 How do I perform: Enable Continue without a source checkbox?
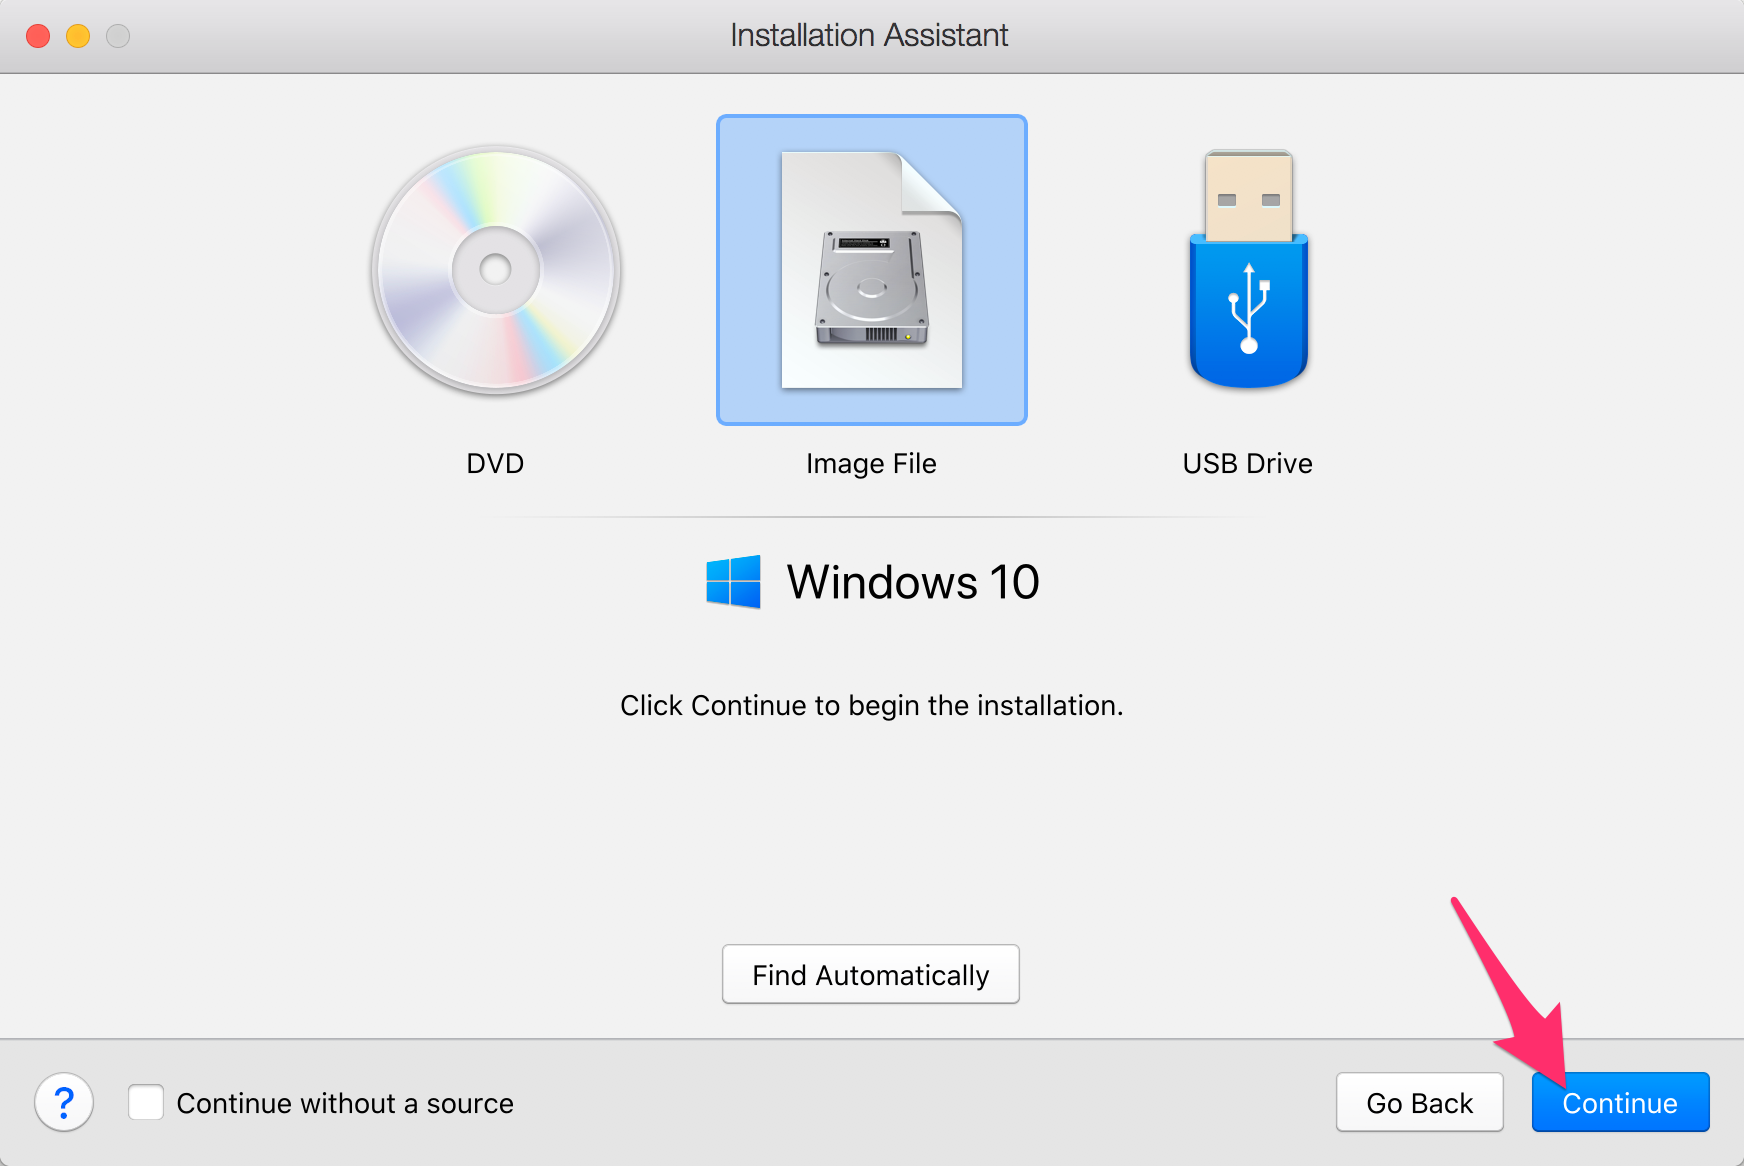(x=146, y=1102)
